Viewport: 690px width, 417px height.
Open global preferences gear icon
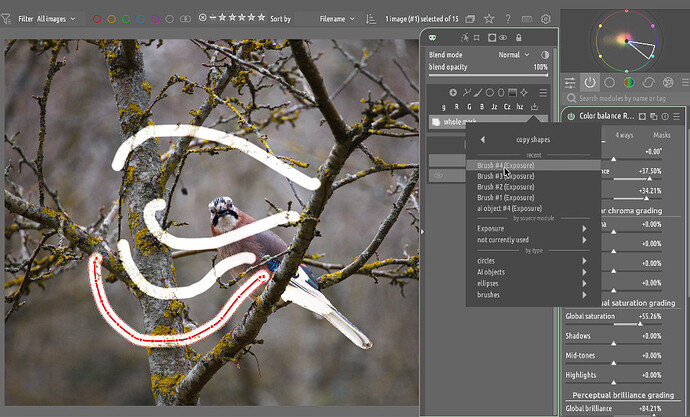click(546, 19)
